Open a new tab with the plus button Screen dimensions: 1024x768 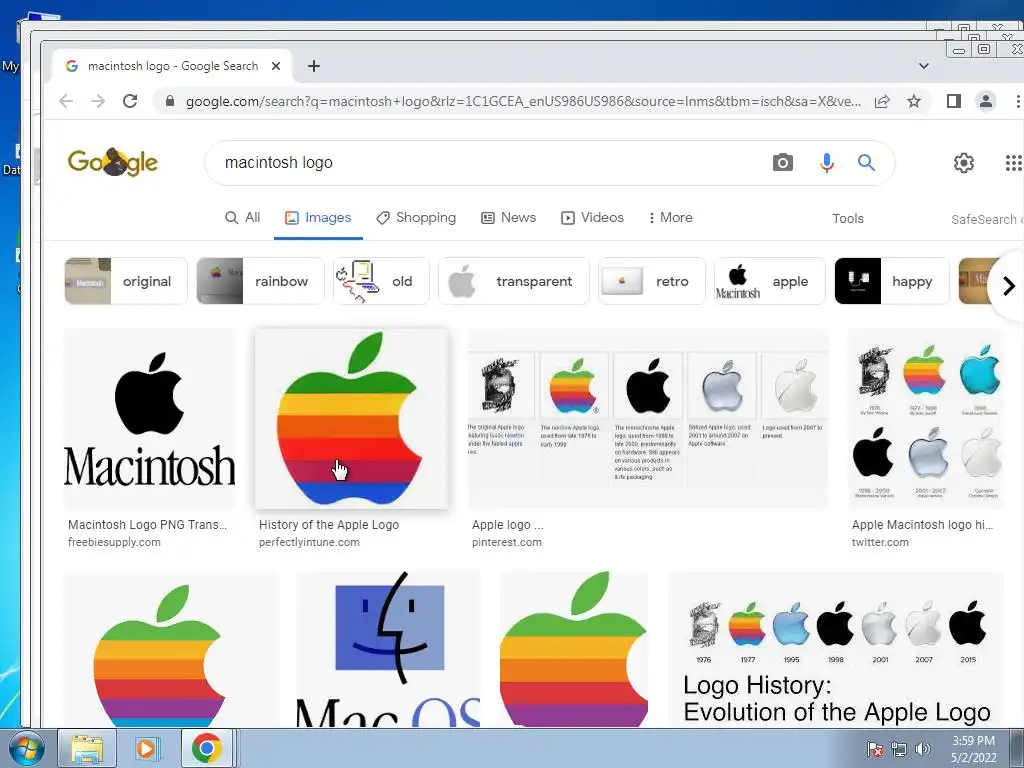[x=314, y=66]
